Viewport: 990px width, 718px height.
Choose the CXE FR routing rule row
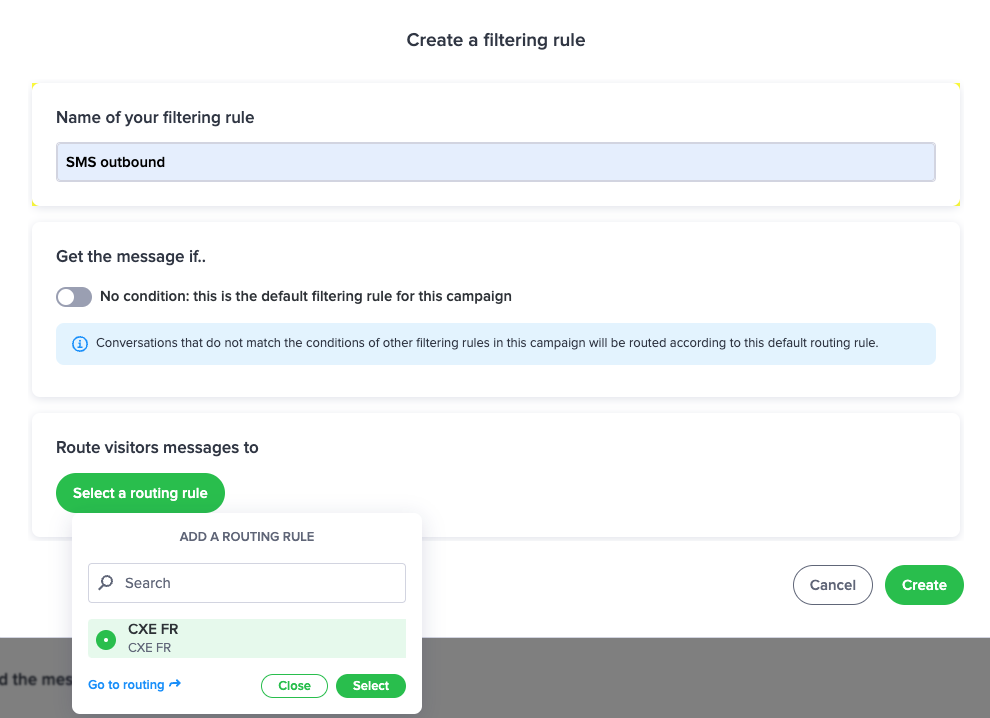tap(247, 638)
